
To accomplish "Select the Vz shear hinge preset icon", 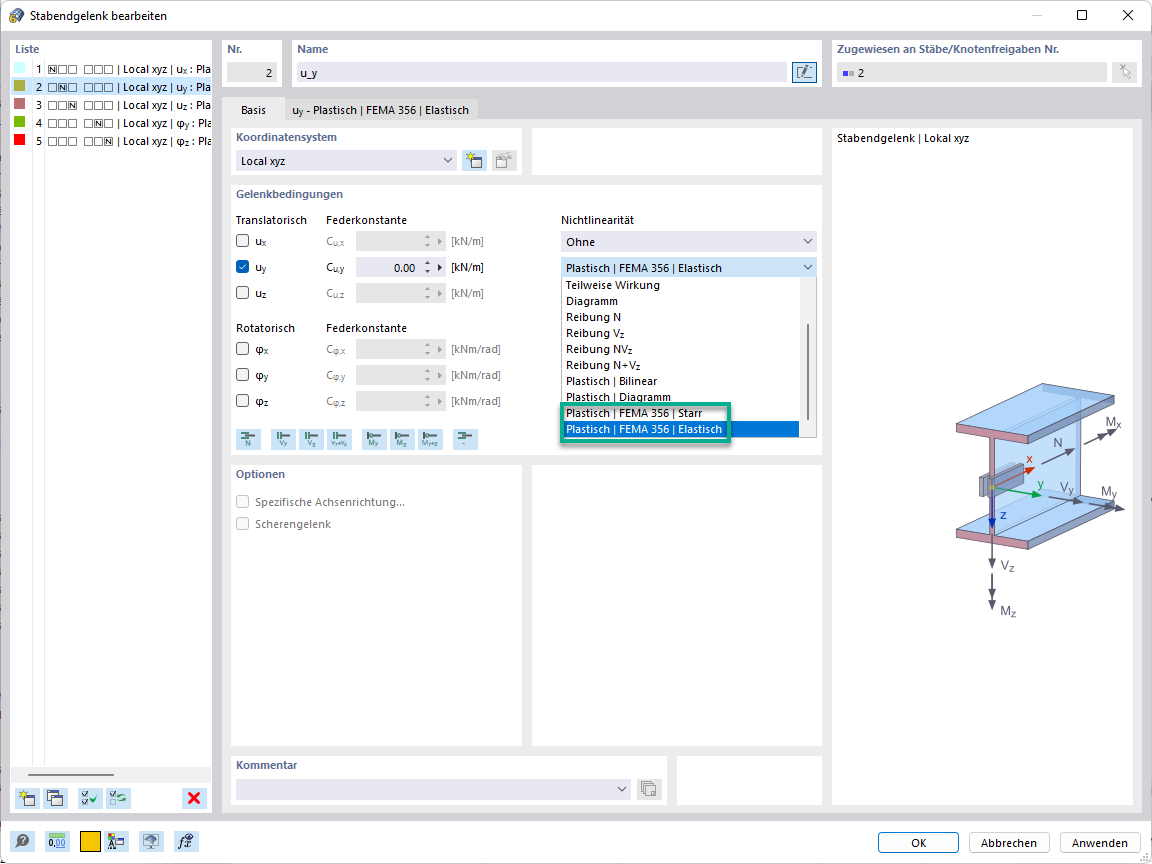I will [311, 439].
